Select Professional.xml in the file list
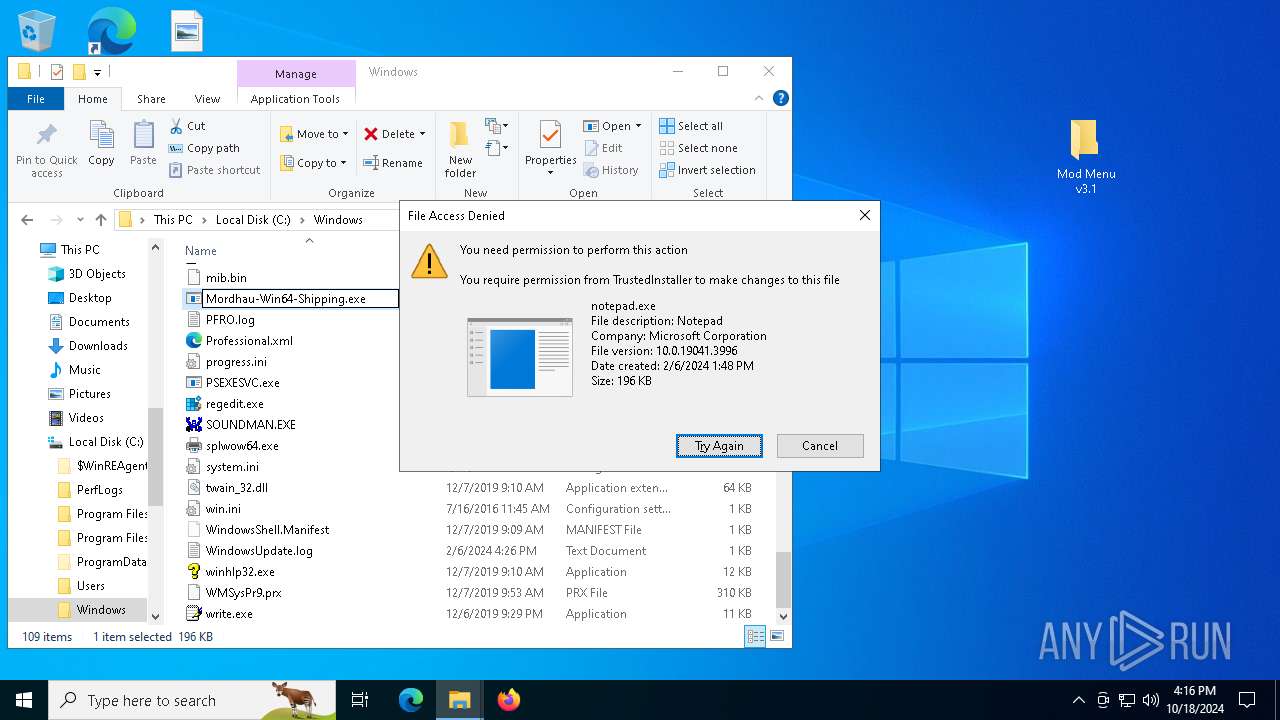Screen dimensions: 1280x720 (249, 341)
